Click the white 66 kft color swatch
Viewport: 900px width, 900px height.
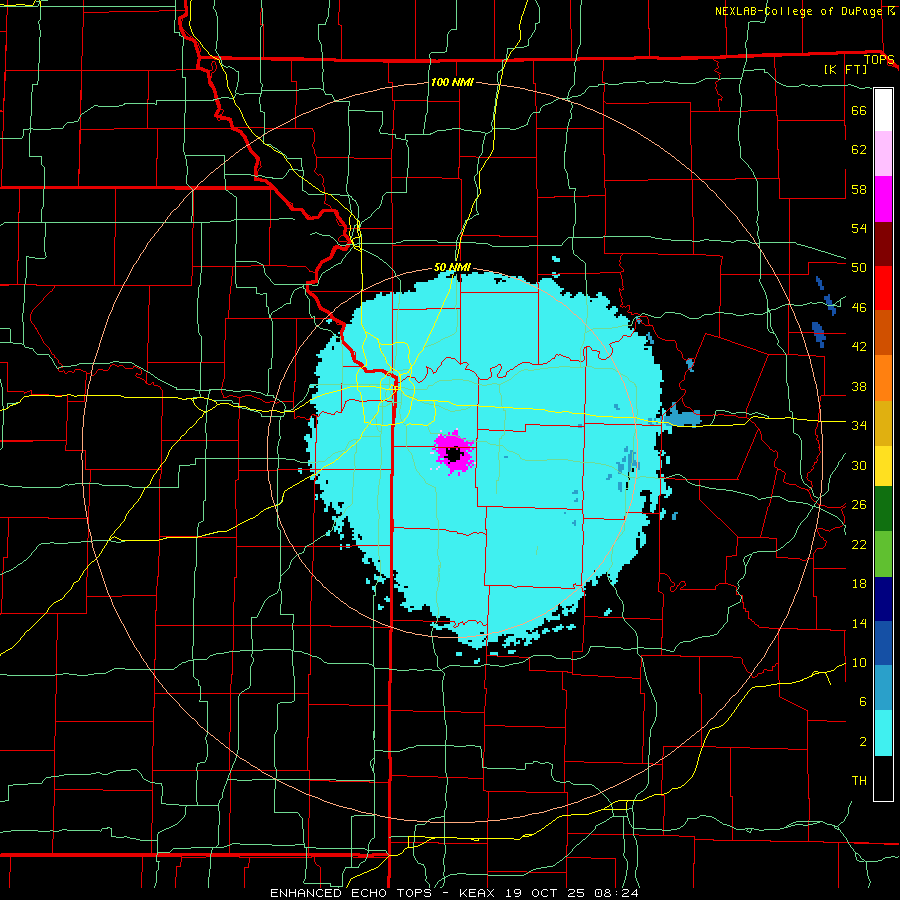coord(883,110)
